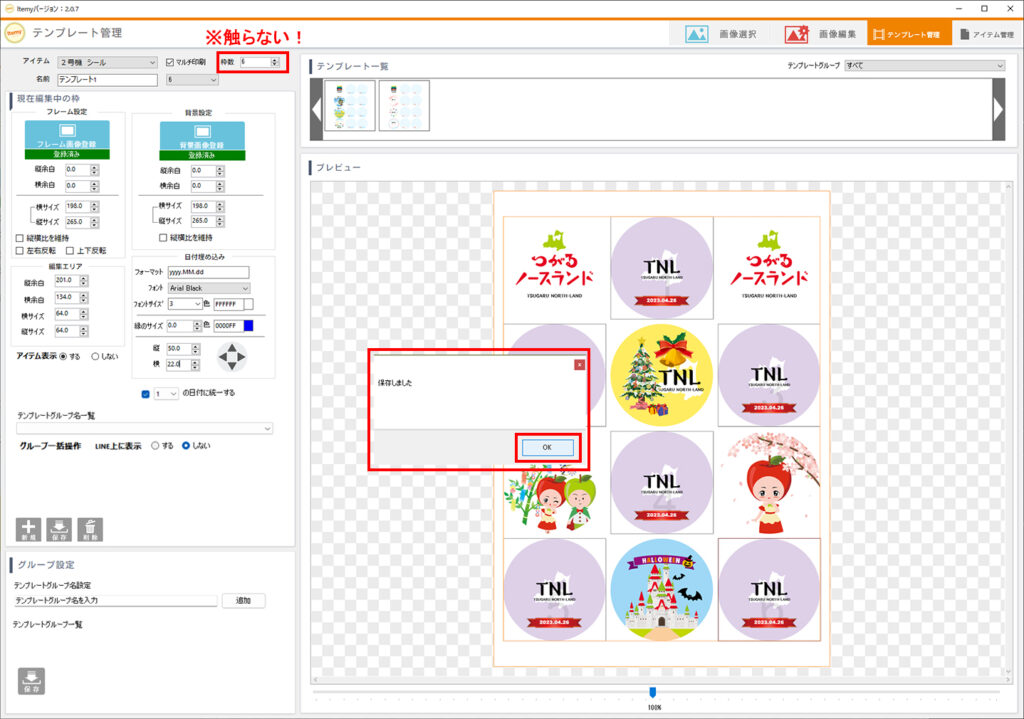Switch to the 画像選択 tab
1024x719 pixels.
pyautogui.click(x=721, y=33)
